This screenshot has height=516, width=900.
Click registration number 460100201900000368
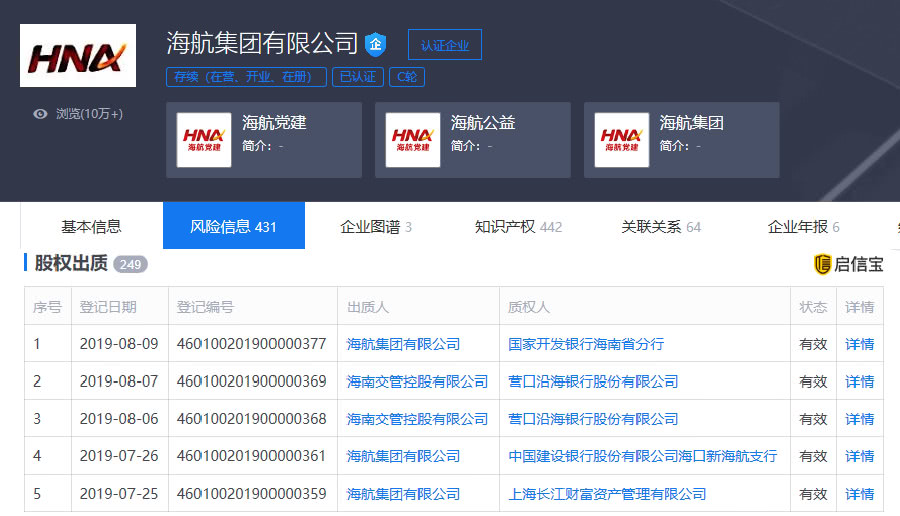[x=251, y=419]
